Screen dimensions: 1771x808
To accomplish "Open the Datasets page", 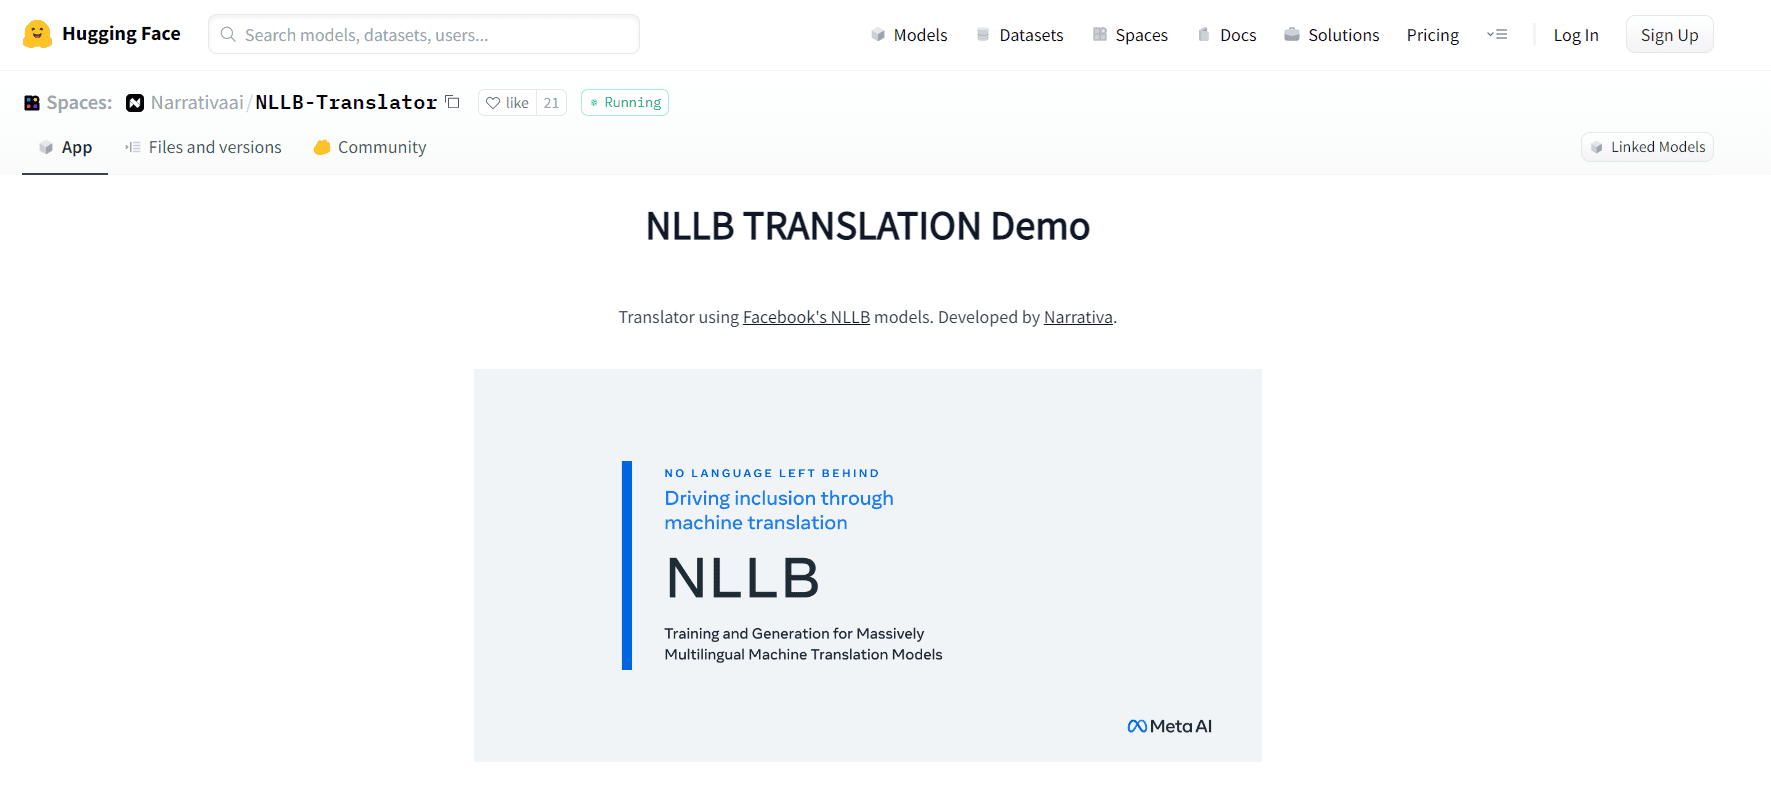I will (x=1020, y=35).
